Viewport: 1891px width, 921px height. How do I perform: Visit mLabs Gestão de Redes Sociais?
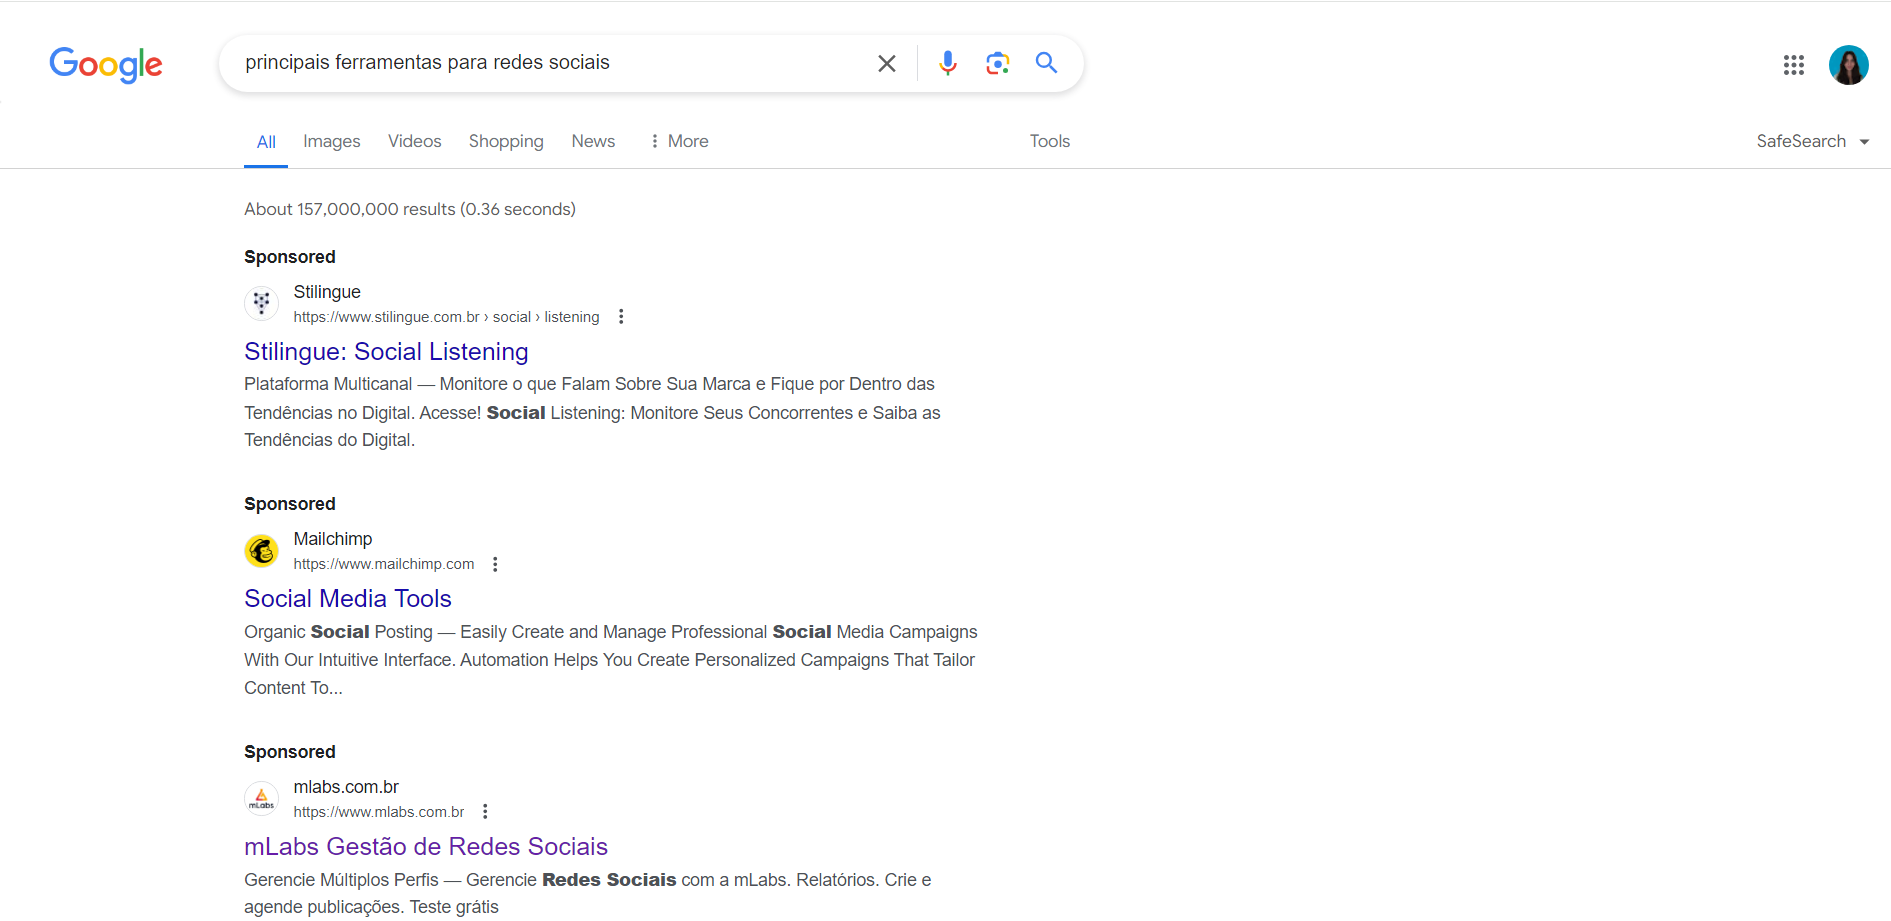[x=426, y=847]
